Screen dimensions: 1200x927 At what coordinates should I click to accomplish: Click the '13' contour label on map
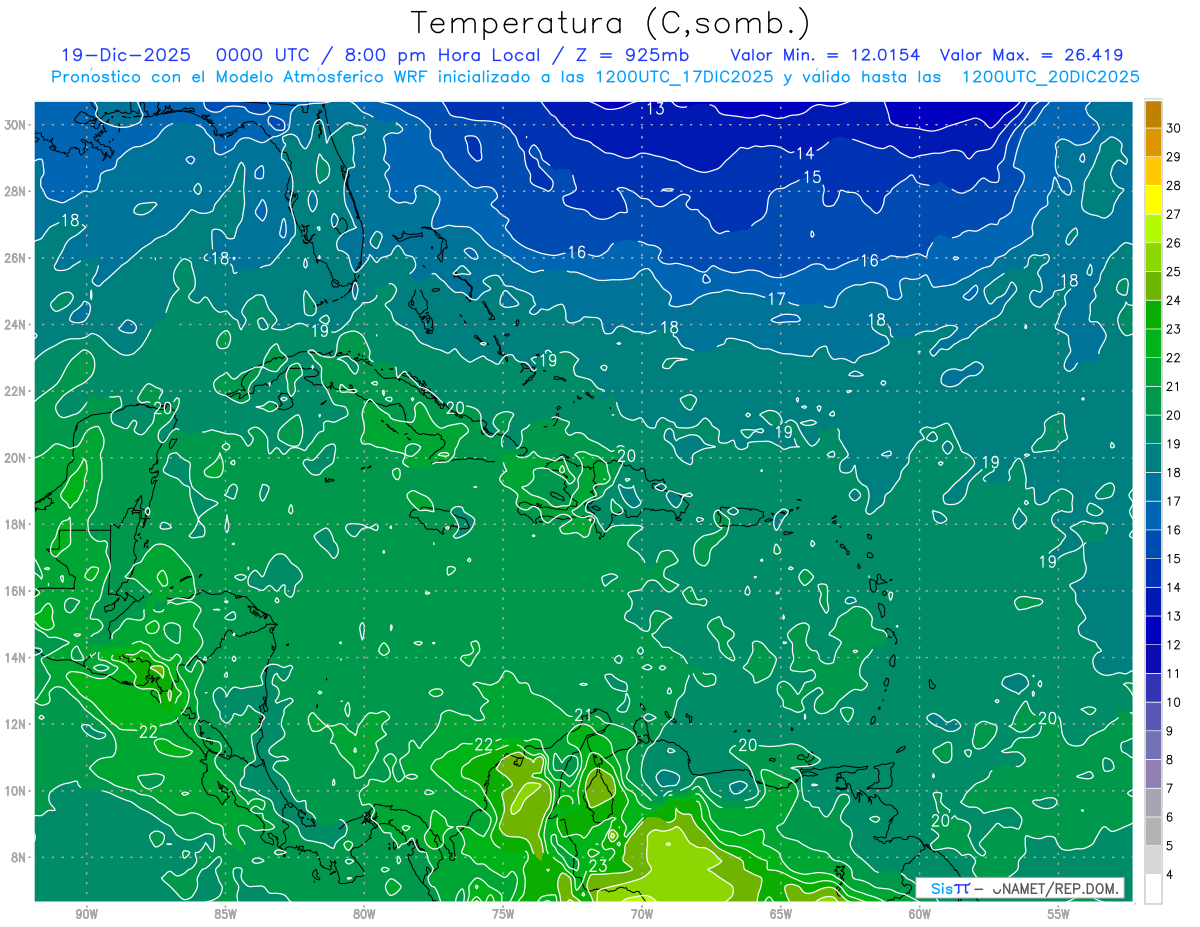[655, 109]
